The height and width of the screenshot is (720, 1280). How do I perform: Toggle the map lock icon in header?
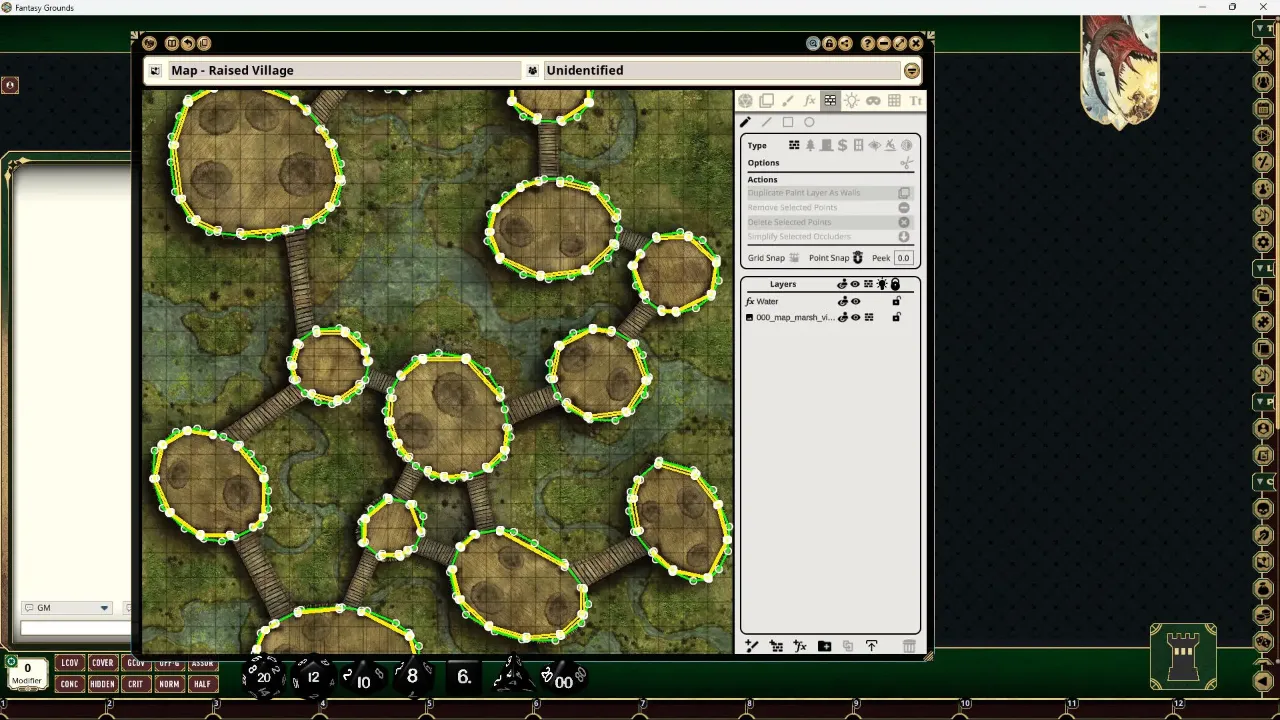(830, 43)
